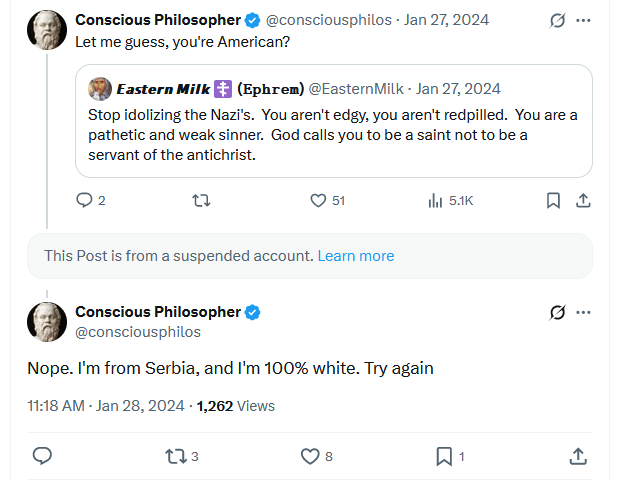Click the Grok icon on the Serbia post
The image size is (627, 480).
pyautogui.click(x=559, y=312)
